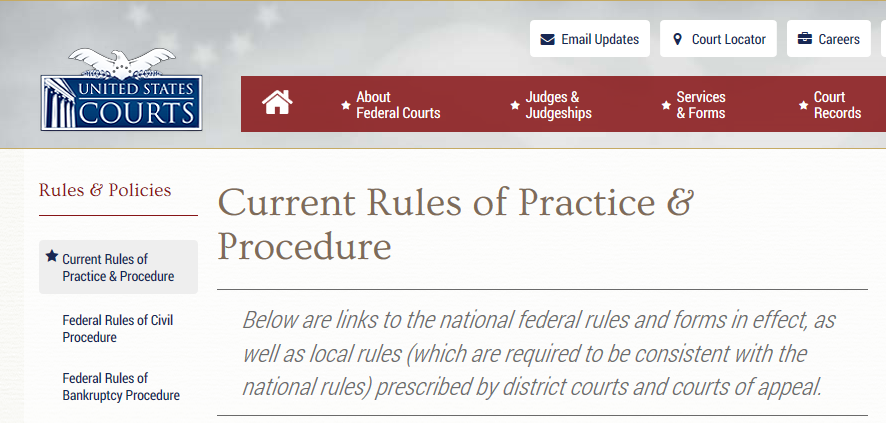This screenshot has width=886, height=423.
Task: Open Federal Rules of Bankruptcy Procedure link
Action: 121,386
